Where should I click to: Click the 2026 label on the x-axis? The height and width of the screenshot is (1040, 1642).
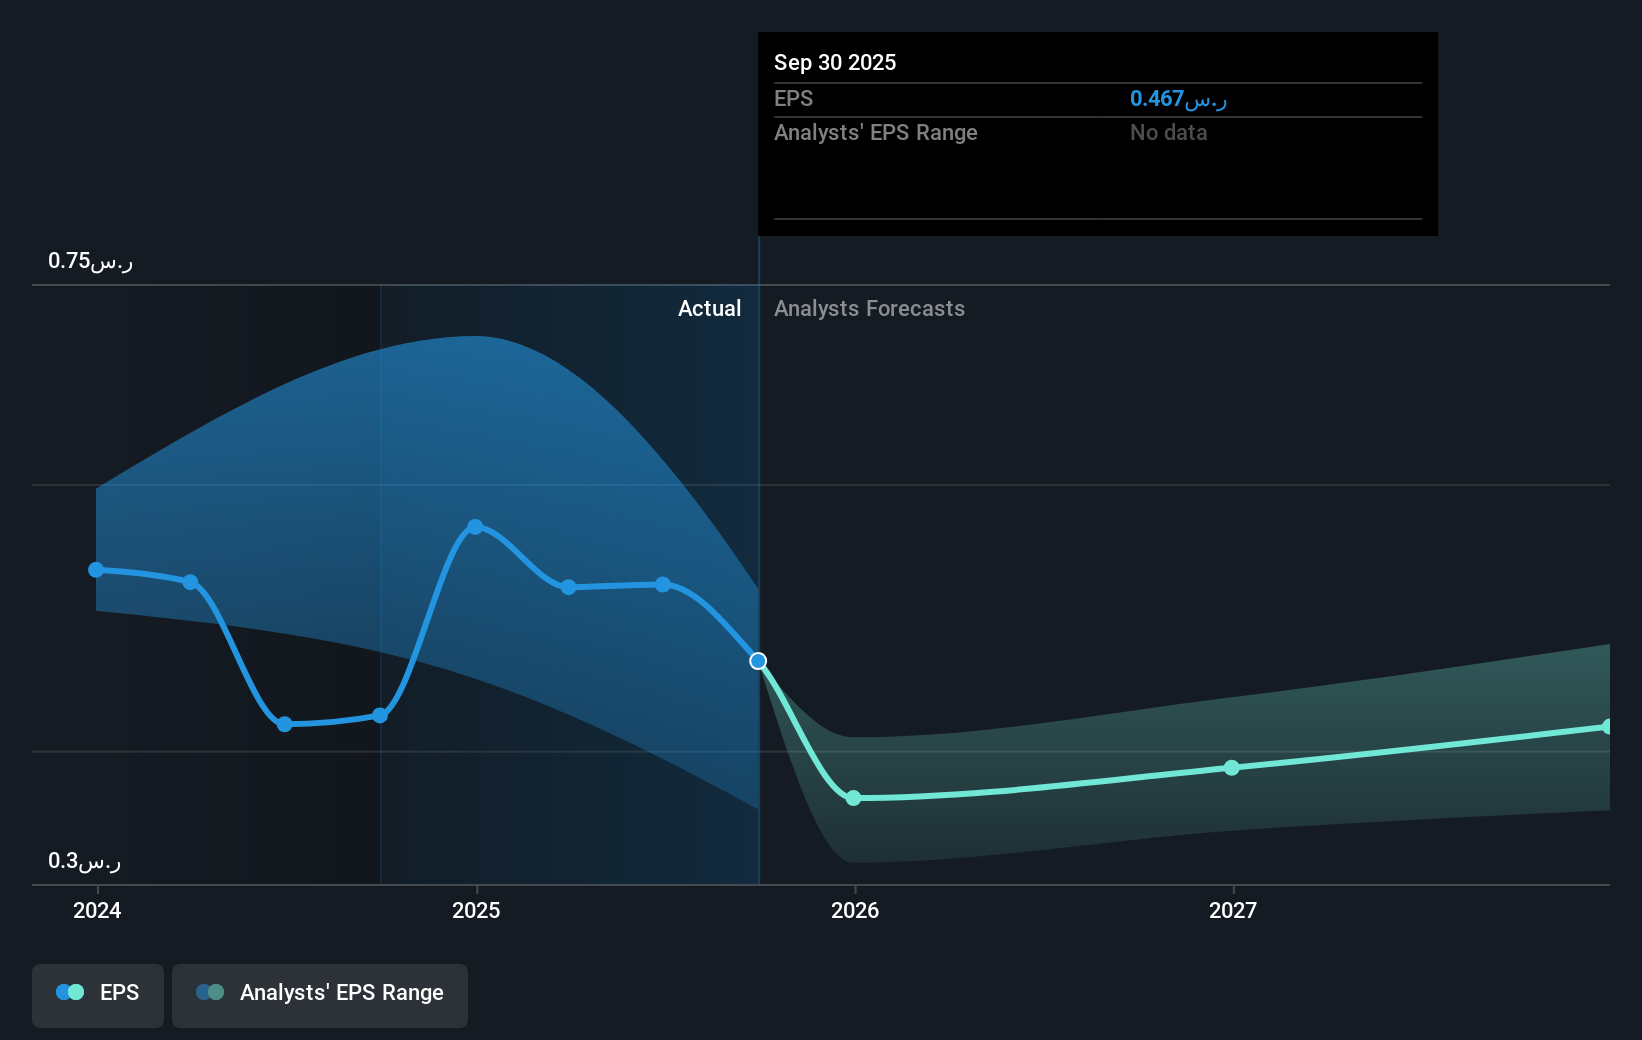853,910
